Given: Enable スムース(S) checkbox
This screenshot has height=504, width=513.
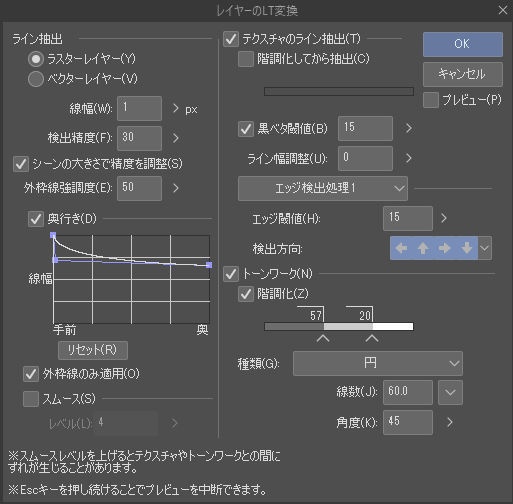Looking at the screenshot, I should tap(31, 399).
